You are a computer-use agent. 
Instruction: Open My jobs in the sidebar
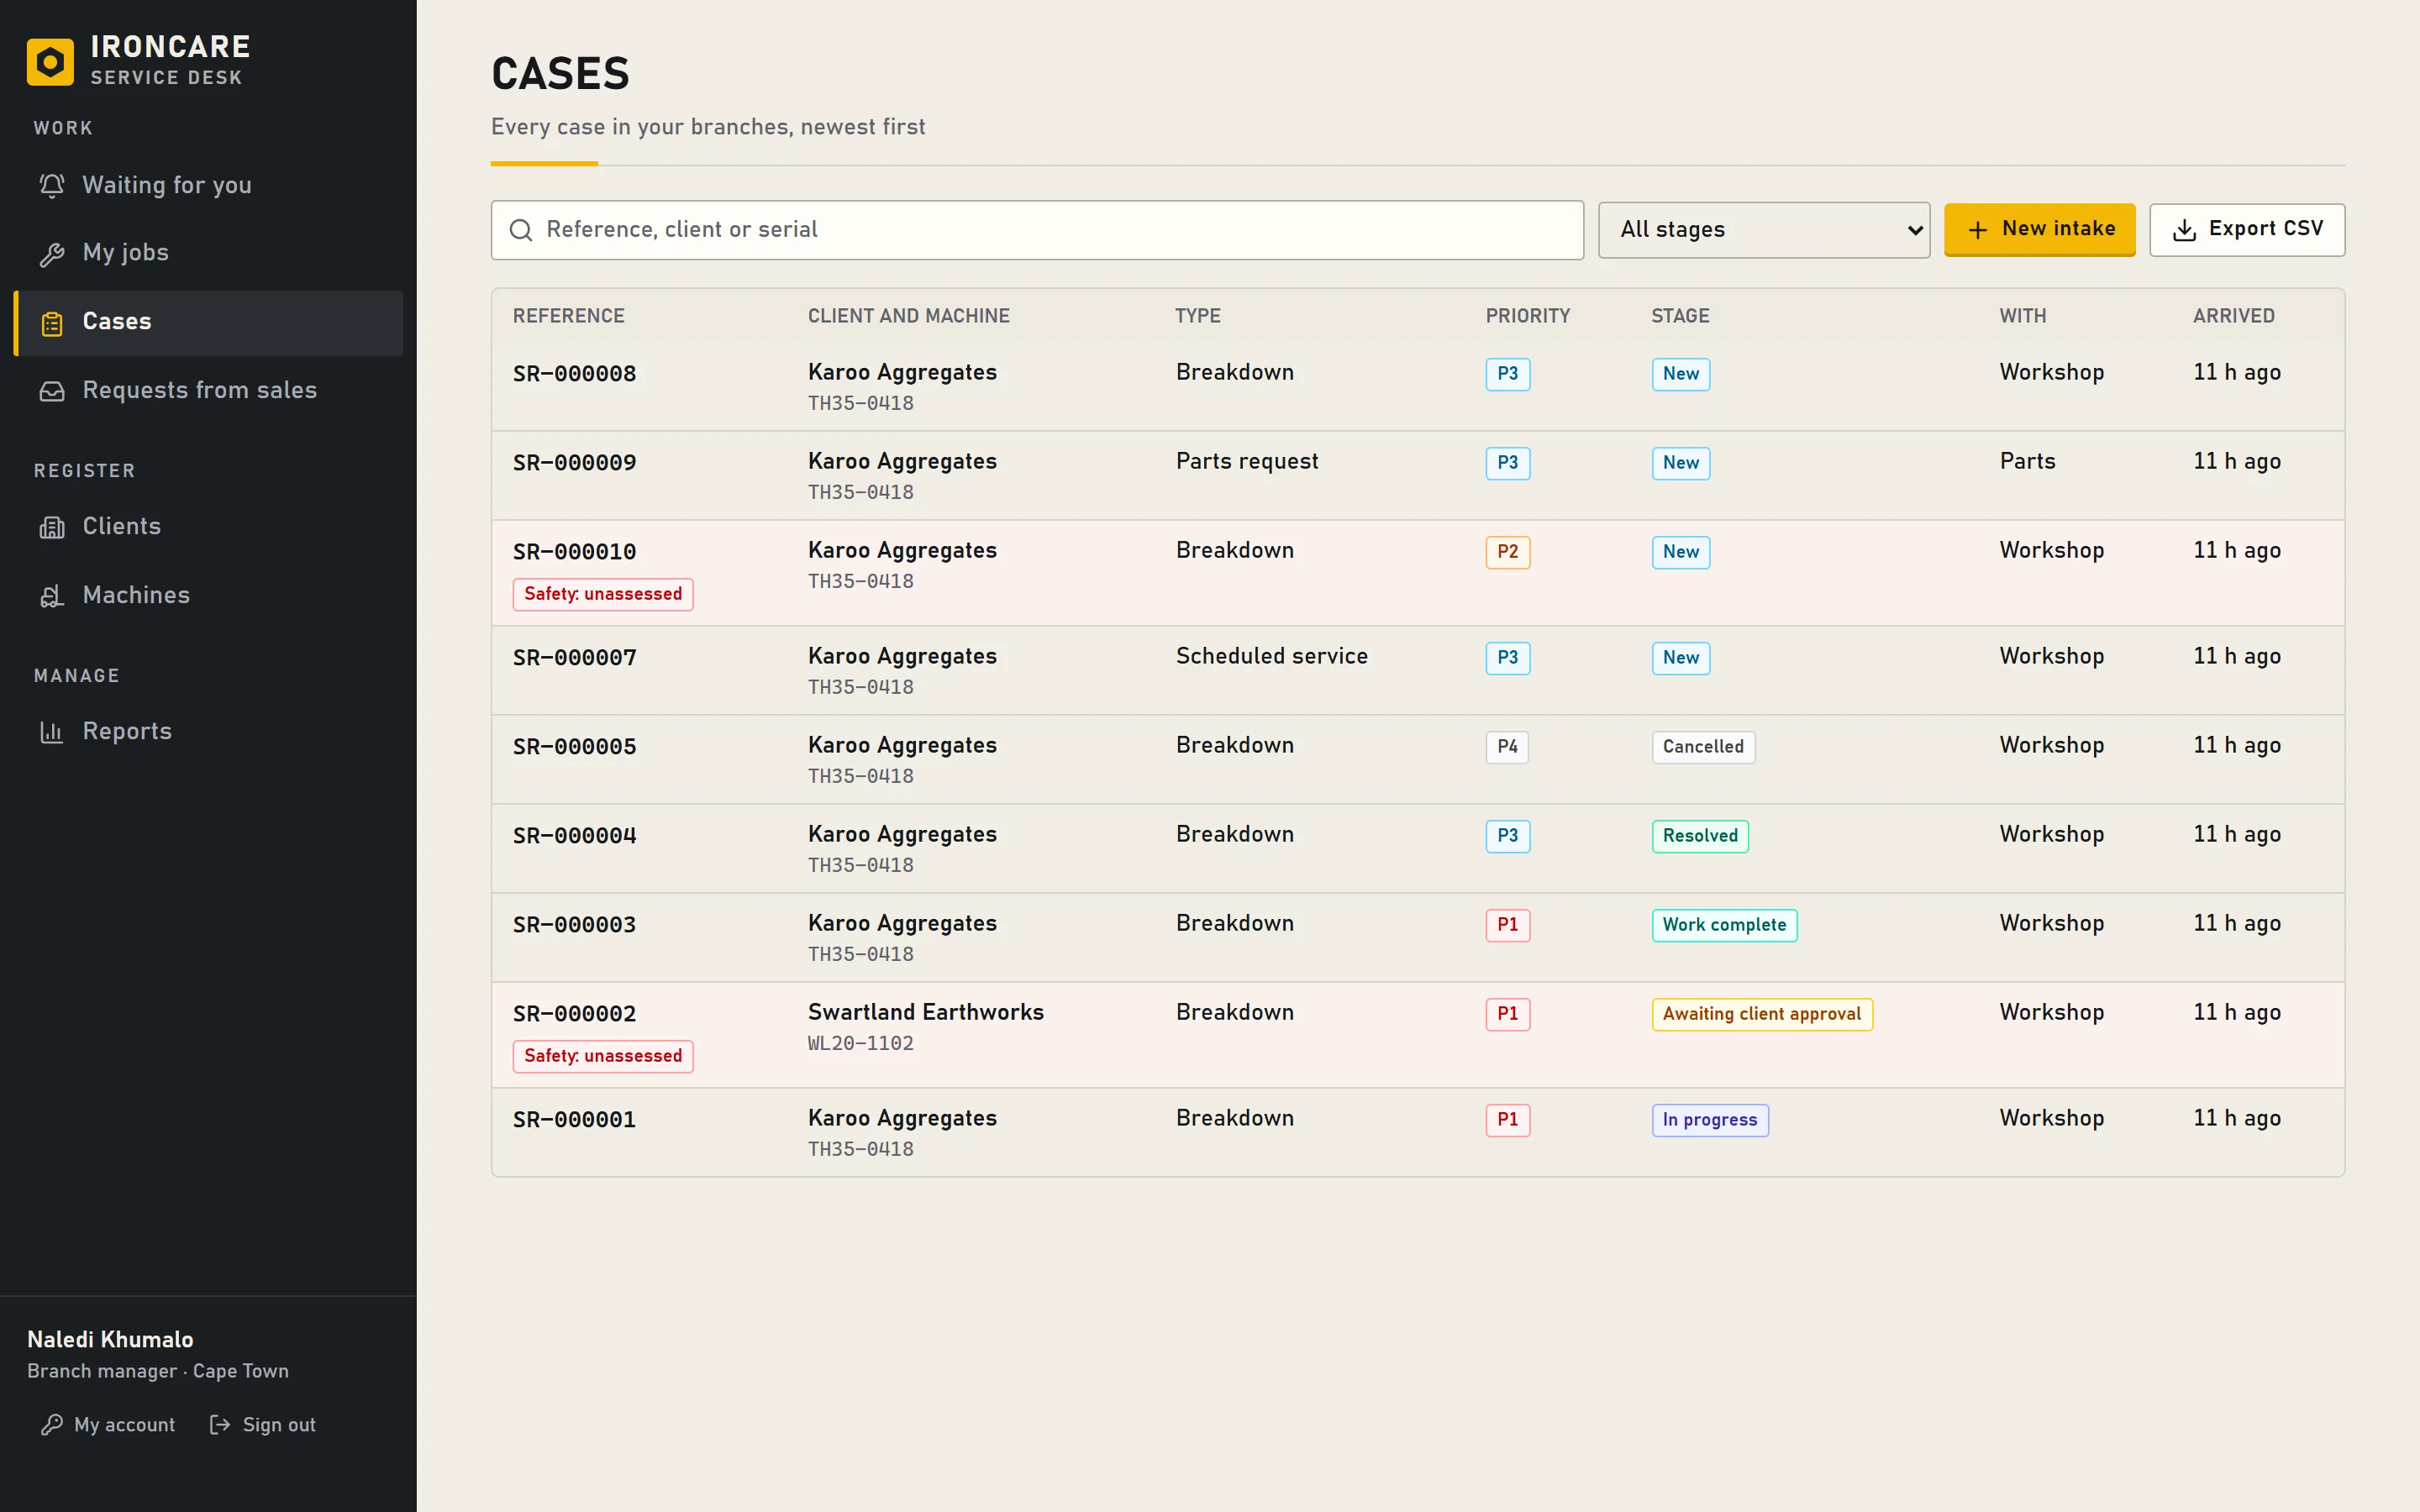208,254
